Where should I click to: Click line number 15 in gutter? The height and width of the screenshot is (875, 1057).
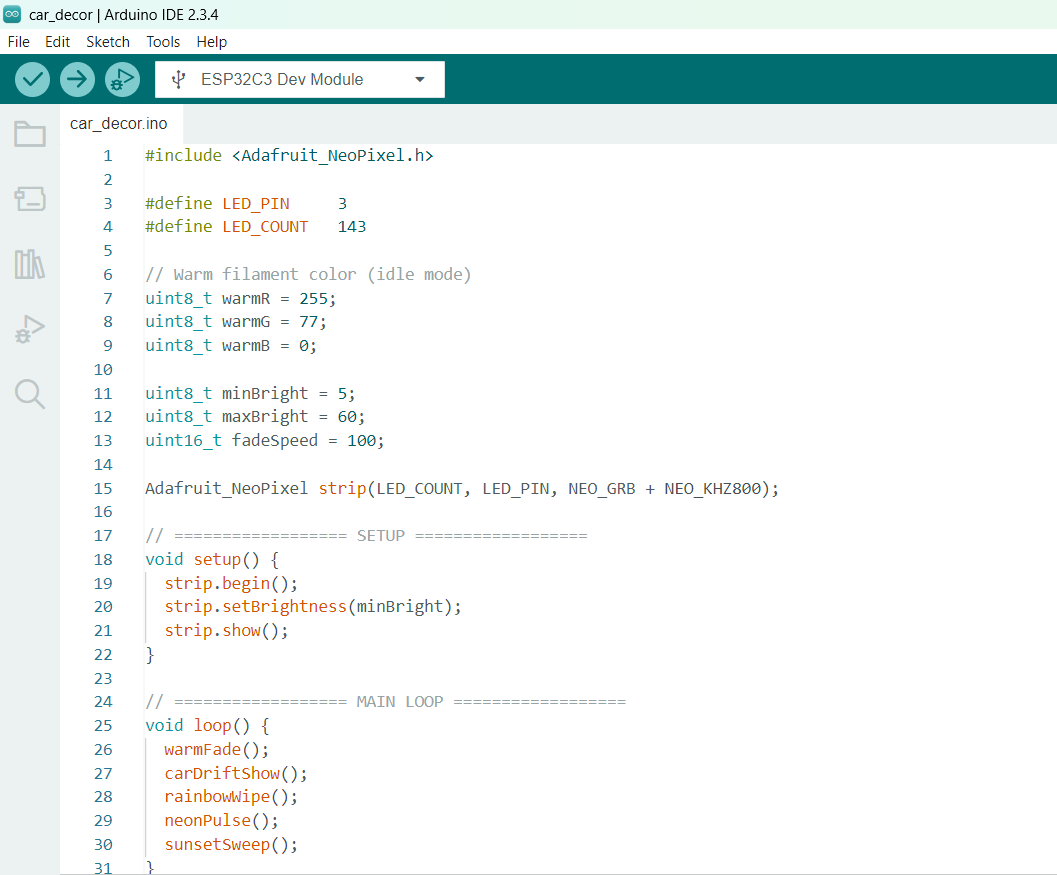click(x=103, y=489)
